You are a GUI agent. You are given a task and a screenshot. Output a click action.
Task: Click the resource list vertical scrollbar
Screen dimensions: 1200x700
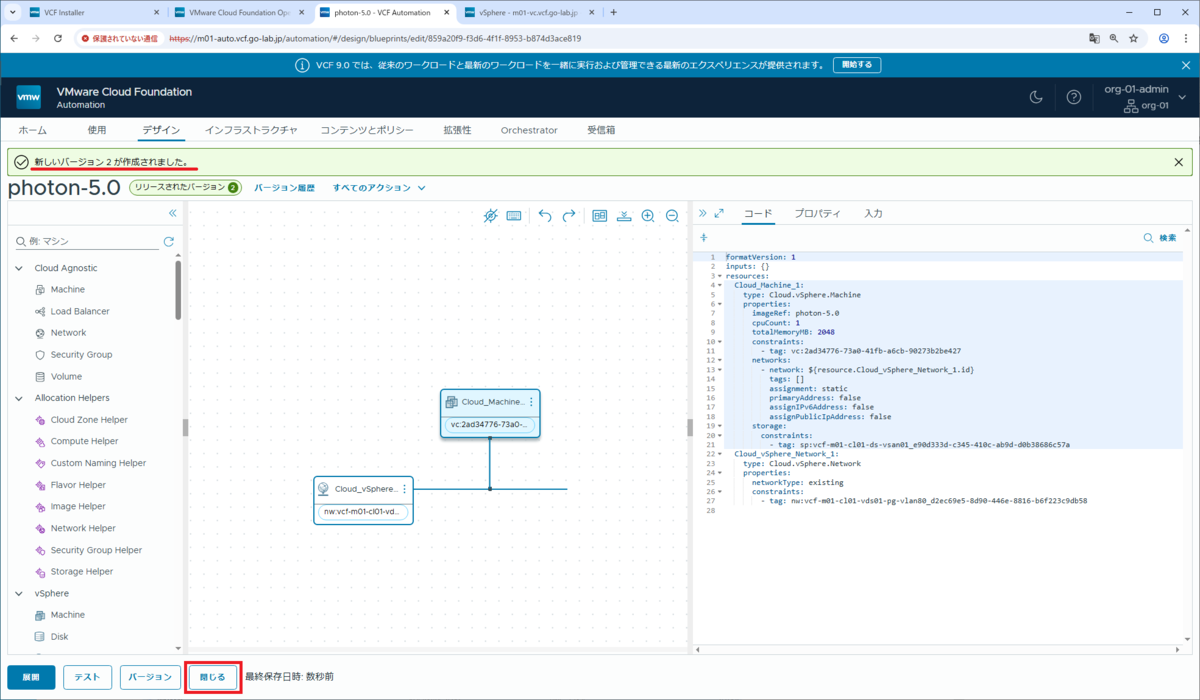pos(179,290)
